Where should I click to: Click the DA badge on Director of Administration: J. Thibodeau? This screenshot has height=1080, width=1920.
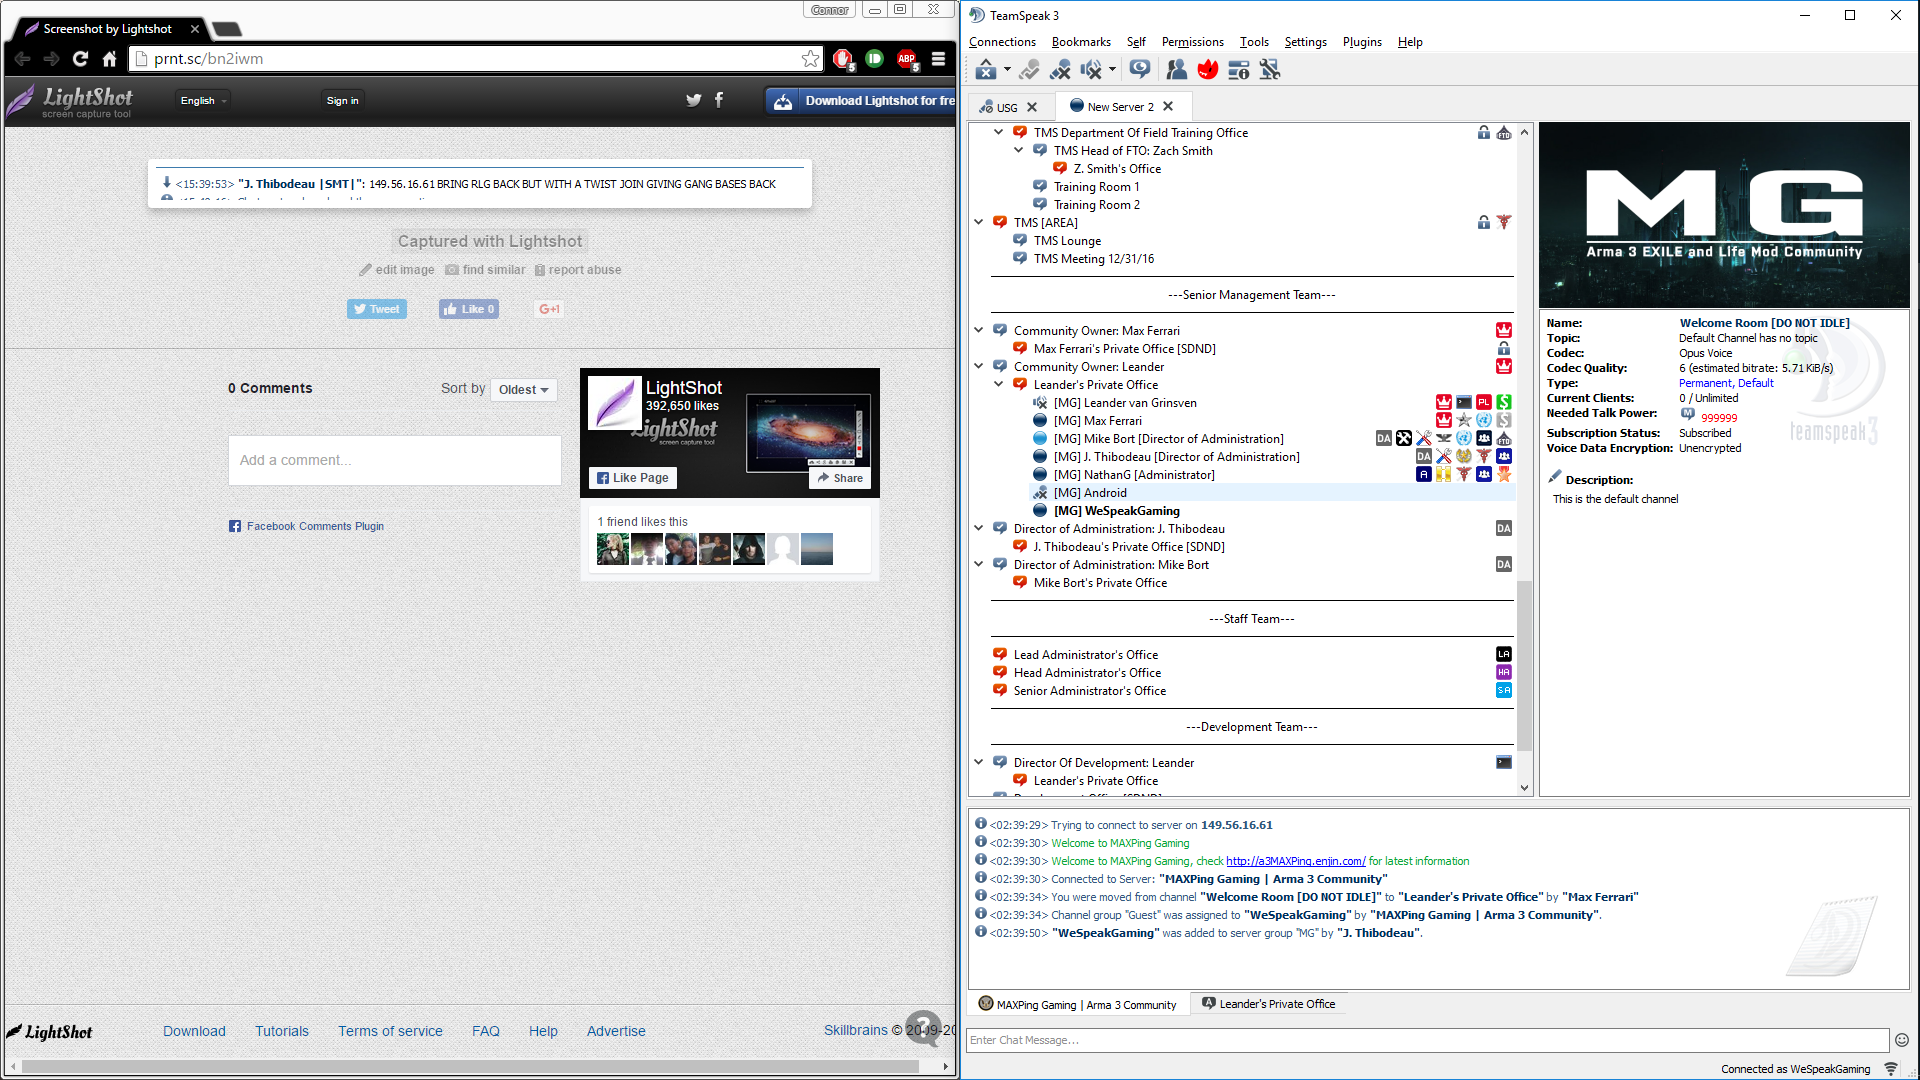(1503, 528)
